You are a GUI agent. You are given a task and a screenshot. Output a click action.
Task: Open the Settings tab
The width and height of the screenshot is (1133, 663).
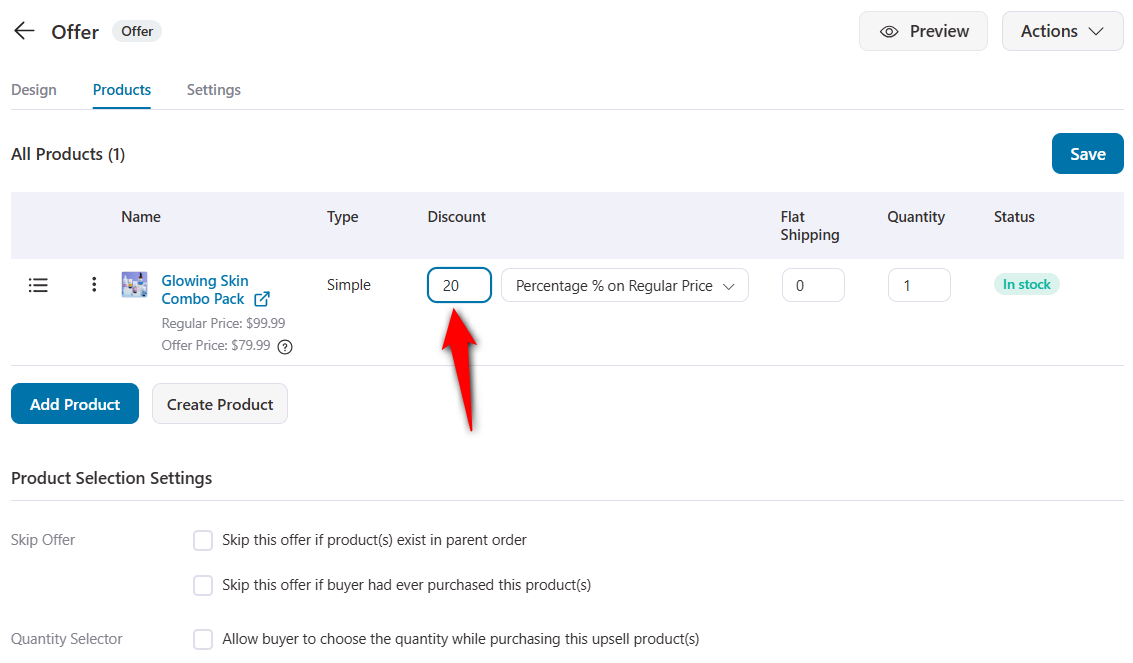(x=214, y=90)
